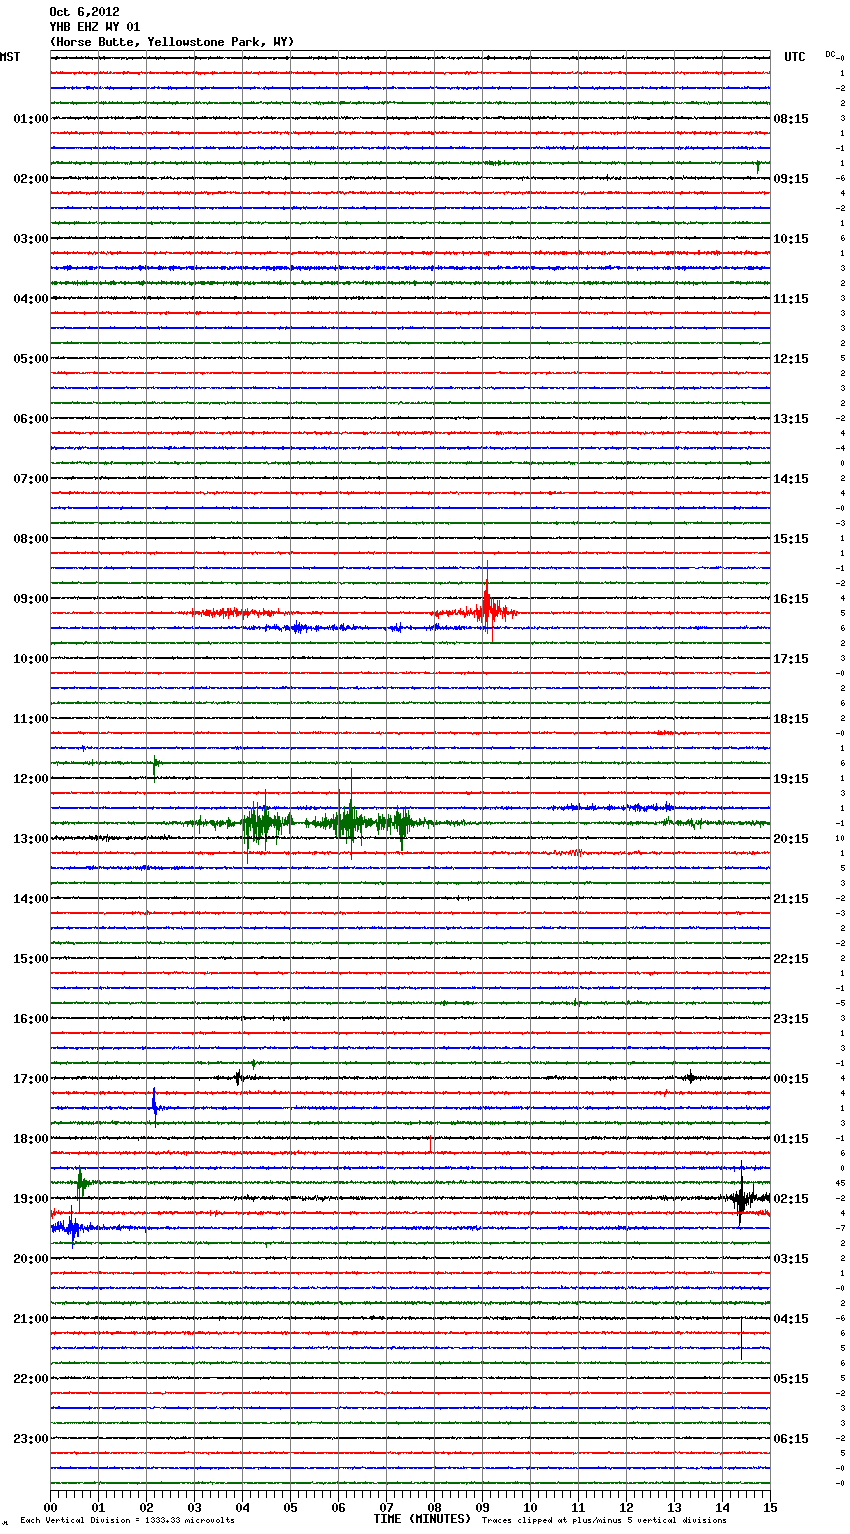Click the 05:15 UTC time label

pos(791,1379)
